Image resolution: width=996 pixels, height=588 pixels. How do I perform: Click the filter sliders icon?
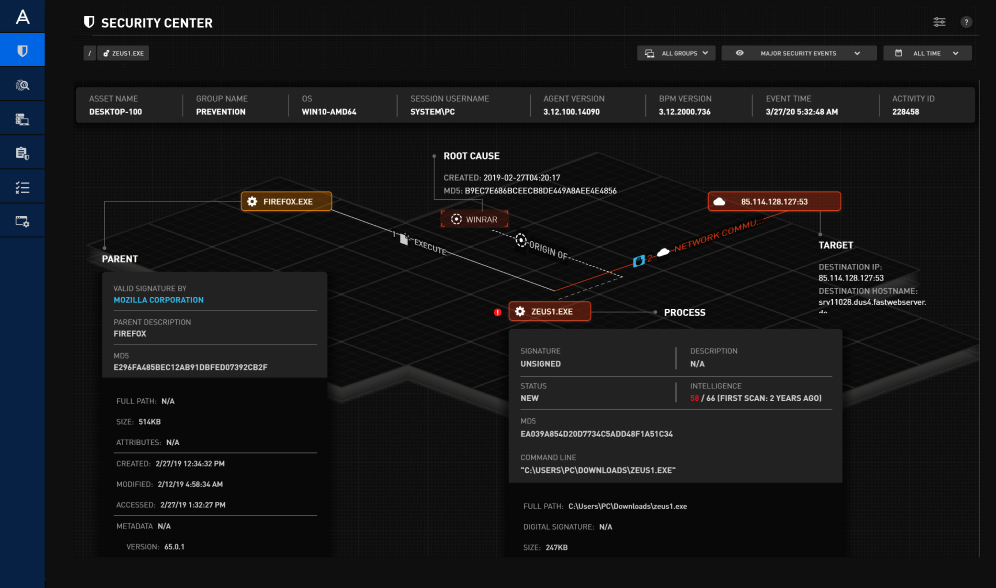939,22
